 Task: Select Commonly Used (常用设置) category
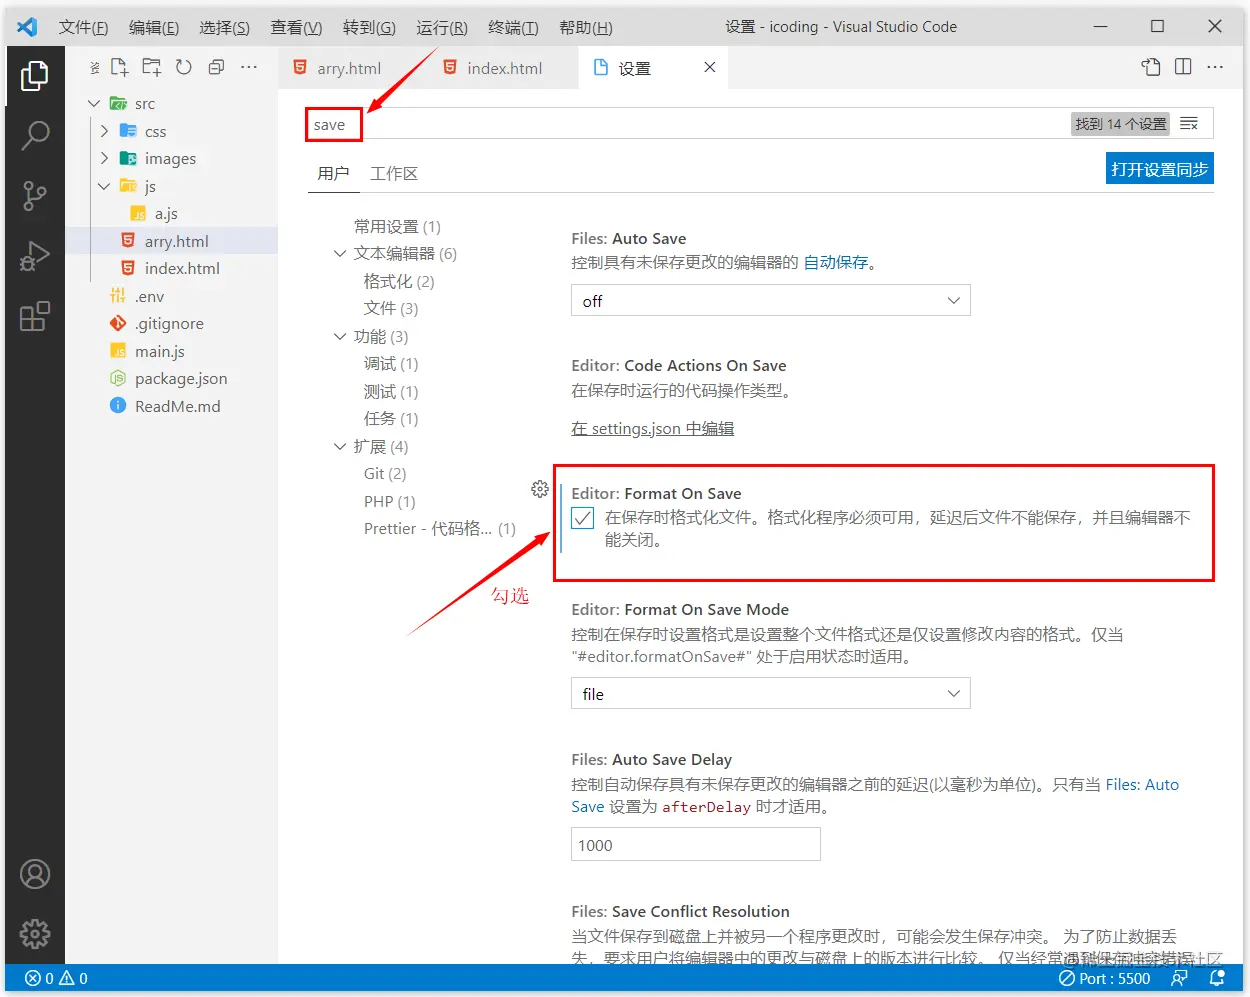pos(397,227)
